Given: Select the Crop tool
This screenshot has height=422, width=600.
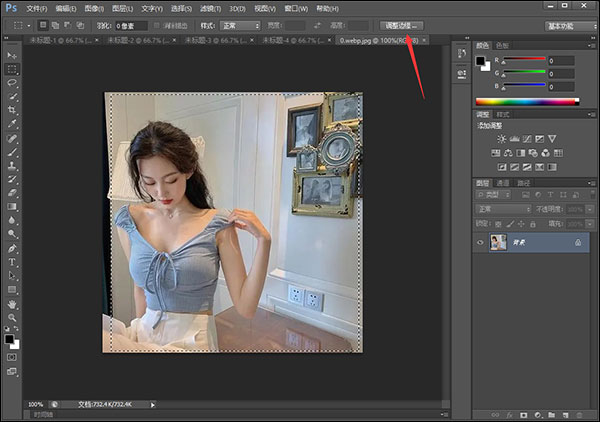Looking at the screenshot, I should [x=12, y=110].
